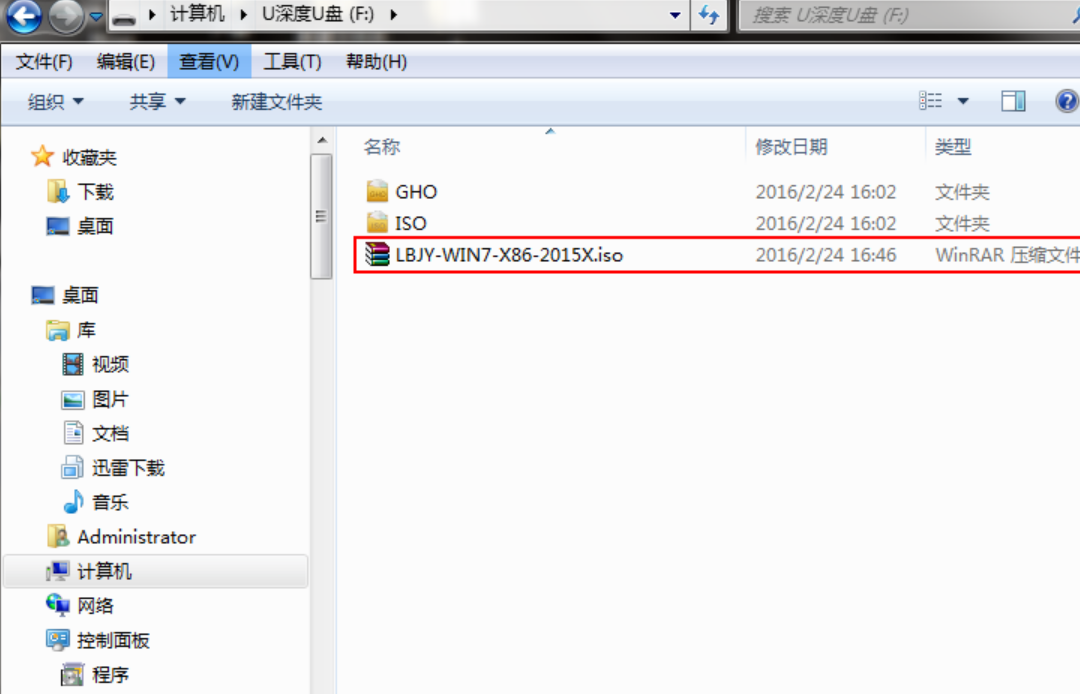1080x694 pixels.
Task: Click the search U深度U盘 input field
Action: 909,15
